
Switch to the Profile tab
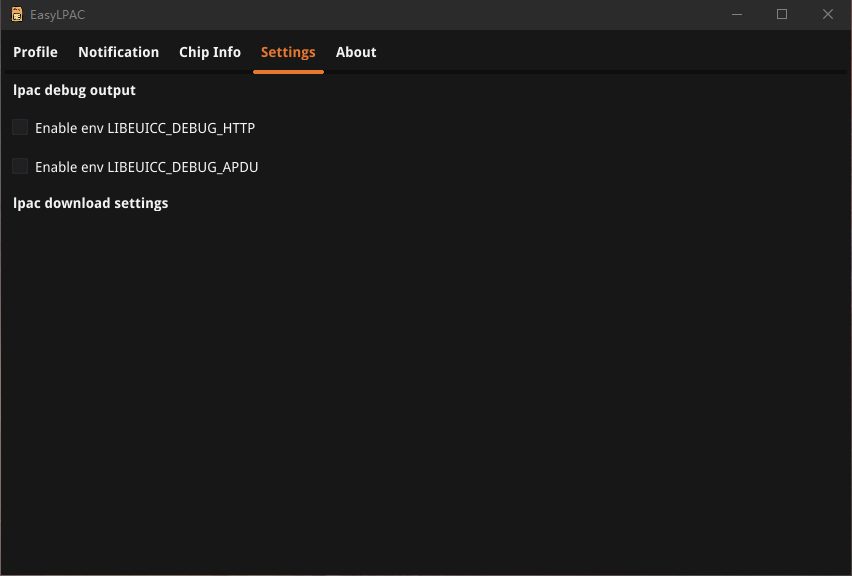point(35,52)
